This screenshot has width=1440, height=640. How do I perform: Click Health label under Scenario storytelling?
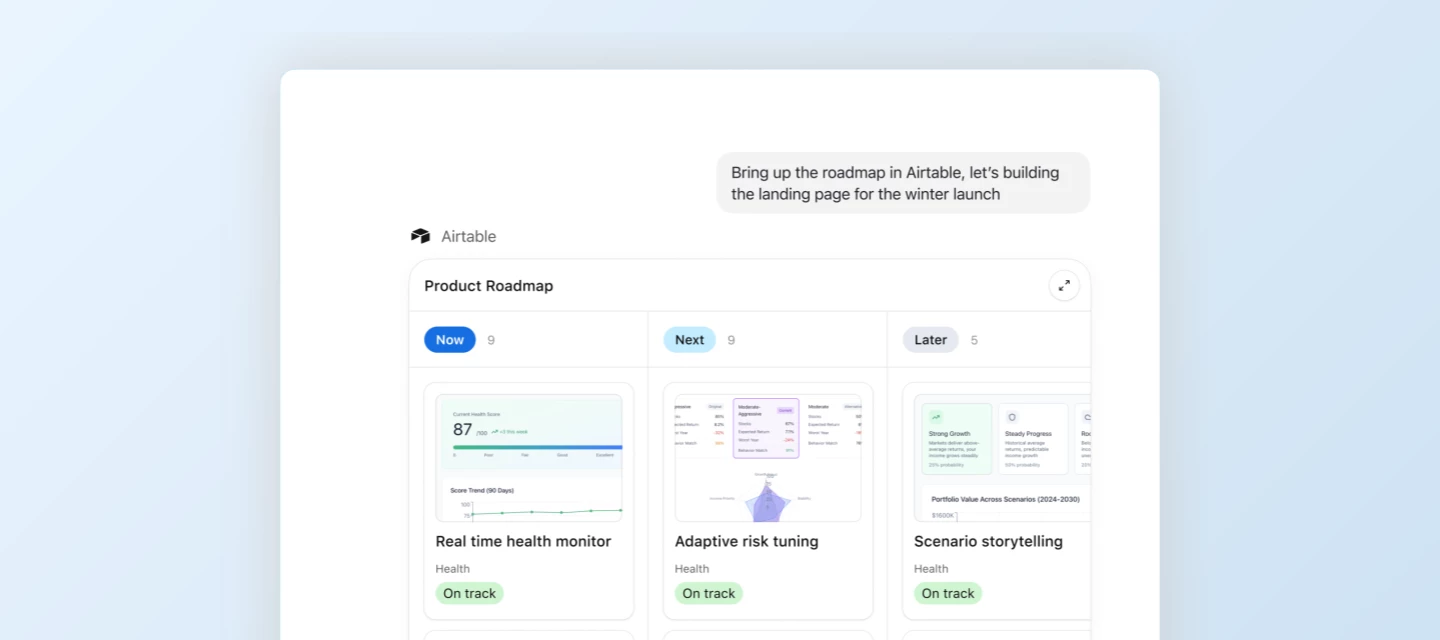(x=931, y=569)
